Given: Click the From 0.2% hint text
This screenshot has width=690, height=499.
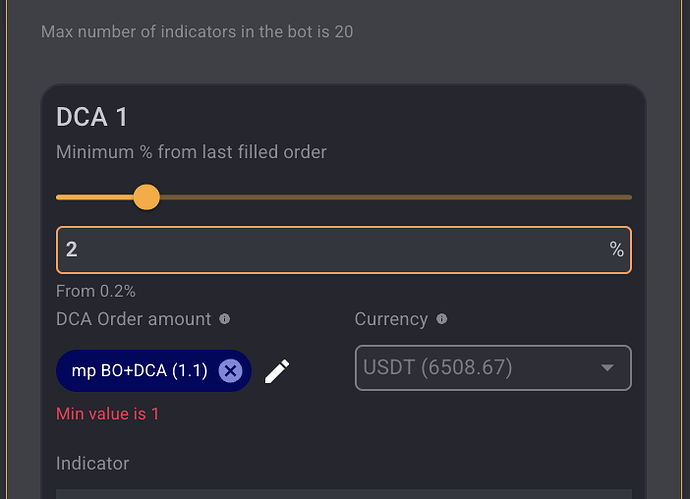Looking at the screenshot, I should point(96,291).
